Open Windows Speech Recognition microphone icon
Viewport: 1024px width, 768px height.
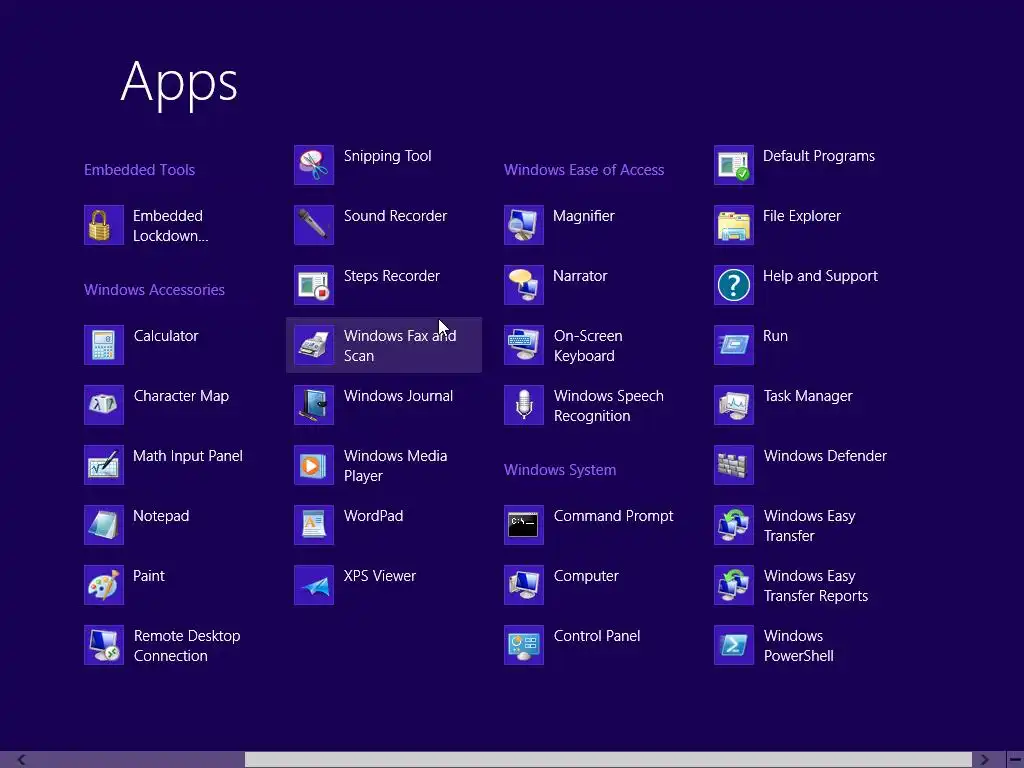pyautogui.click(x=524, y=405)
